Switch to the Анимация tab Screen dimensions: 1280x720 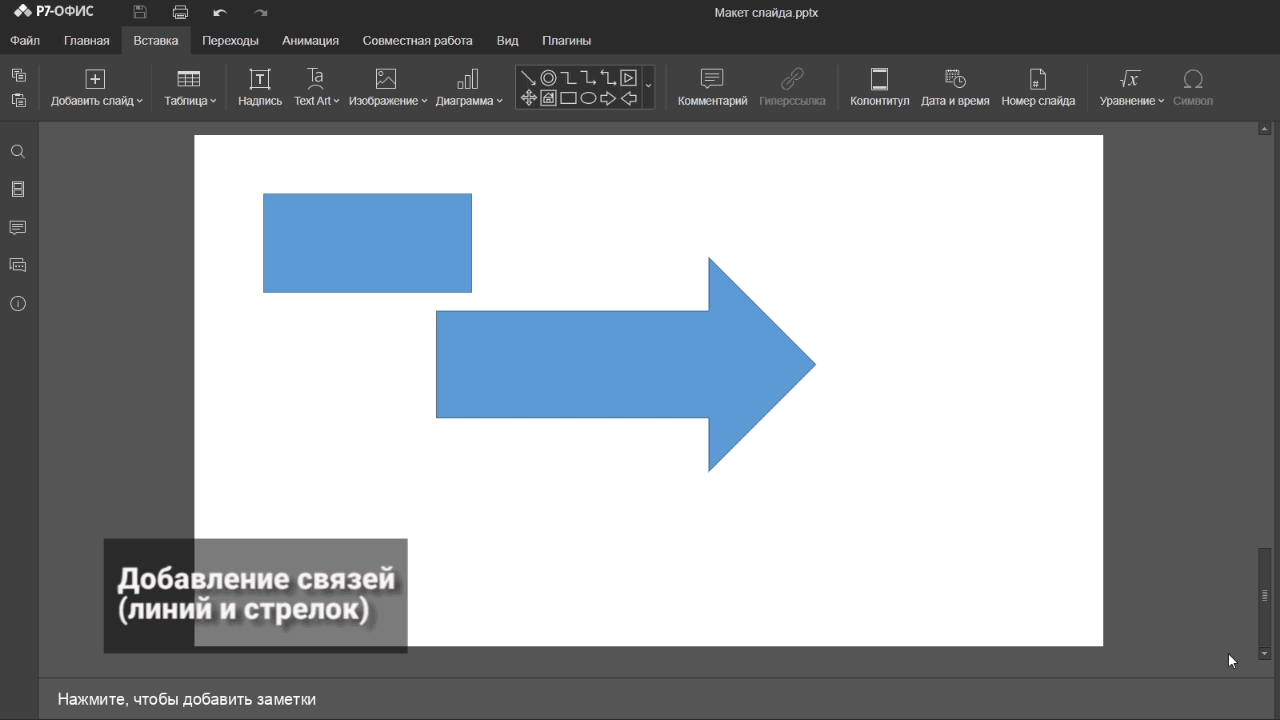coord(310,41)
